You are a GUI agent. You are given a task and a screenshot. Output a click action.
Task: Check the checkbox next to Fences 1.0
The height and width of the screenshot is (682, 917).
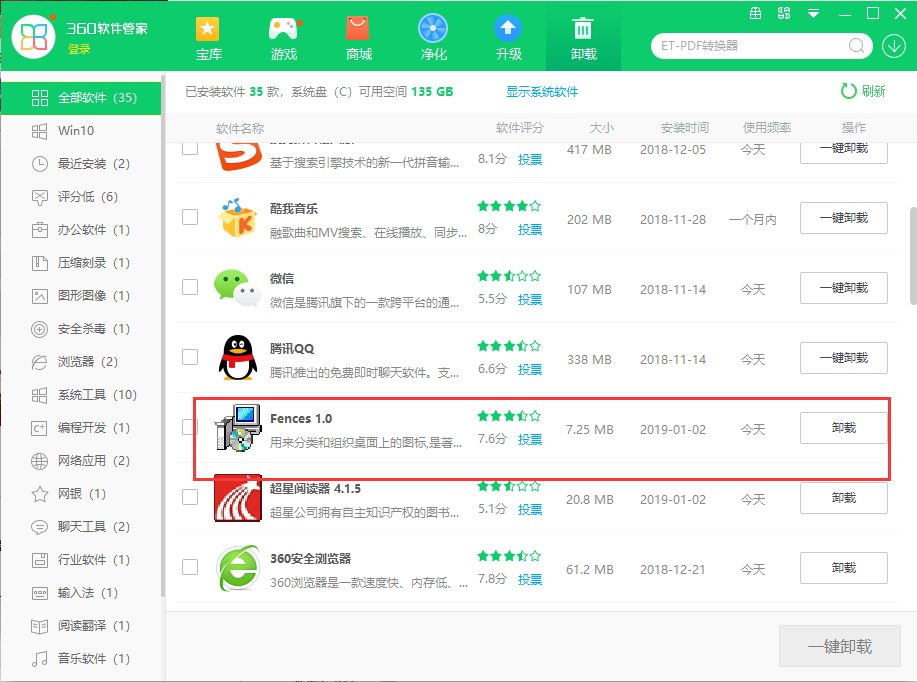point(190,428)
